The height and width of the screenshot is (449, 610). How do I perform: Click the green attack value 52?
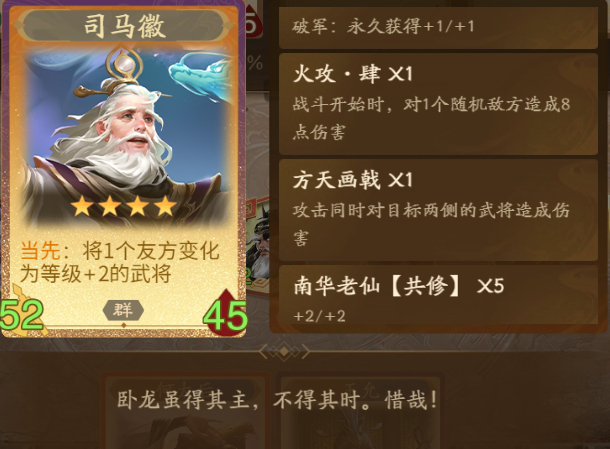click(x=22, y=314)
